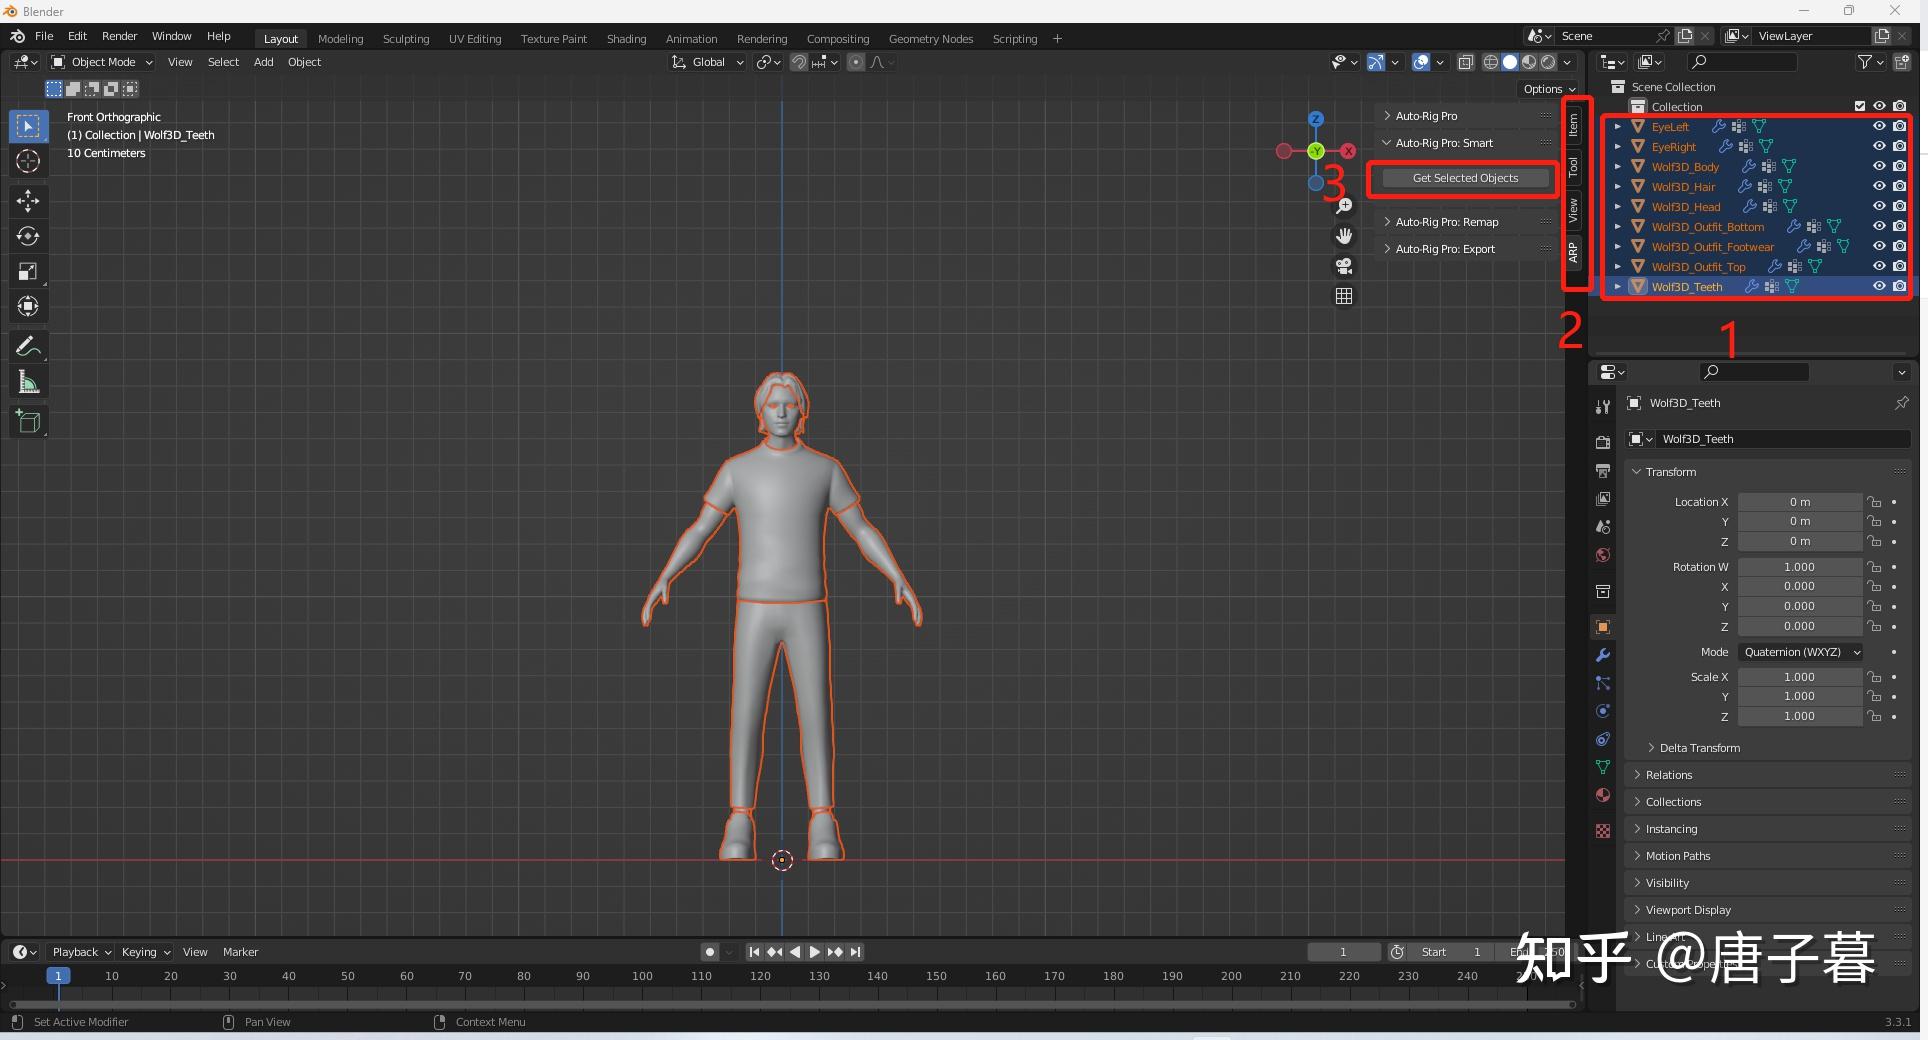Open the Render menu
Image resolution: width=1928 pixels, height=1040 pixels.
tap(119, 36)
